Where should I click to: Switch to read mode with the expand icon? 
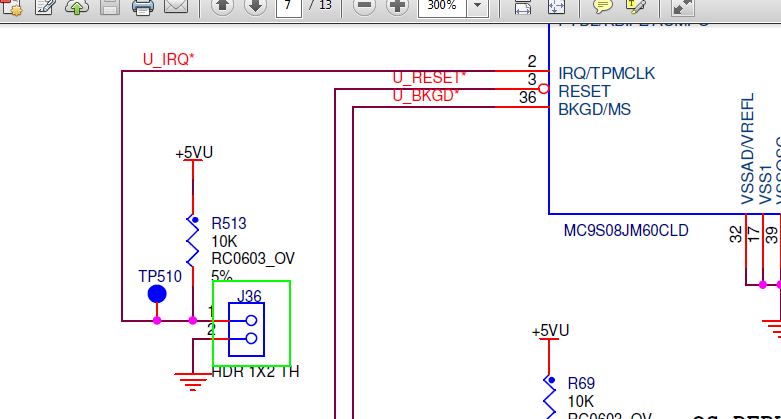point(682,7)
